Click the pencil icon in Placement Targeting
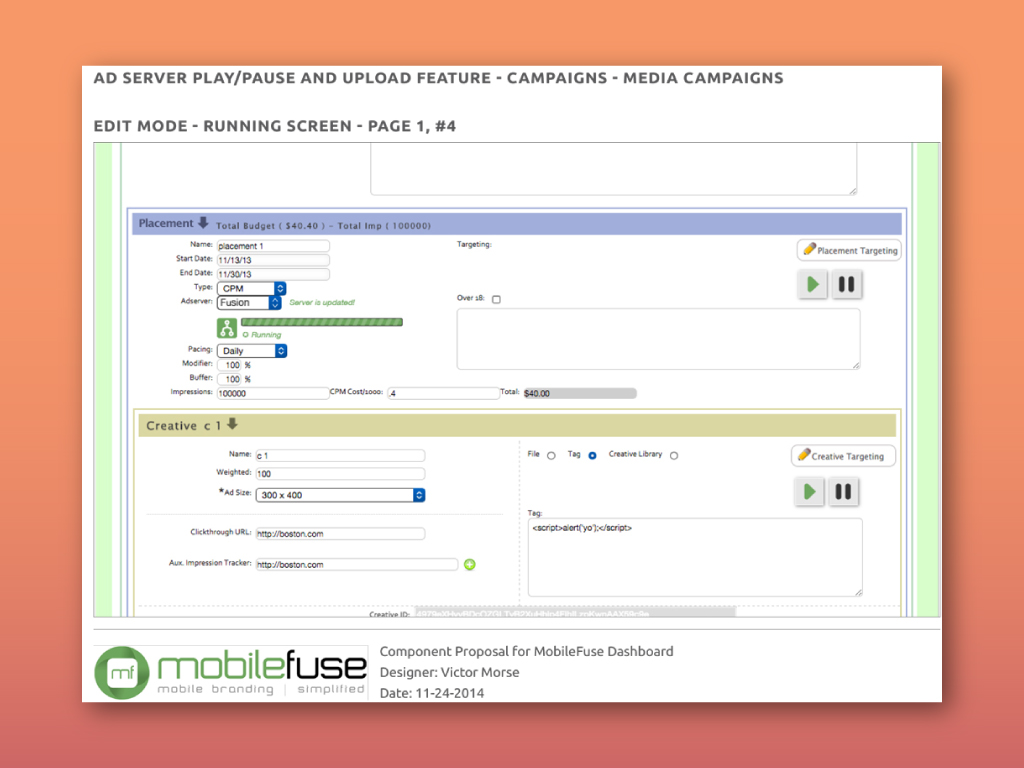This screenshot has height=768, width=1024. 809,249
